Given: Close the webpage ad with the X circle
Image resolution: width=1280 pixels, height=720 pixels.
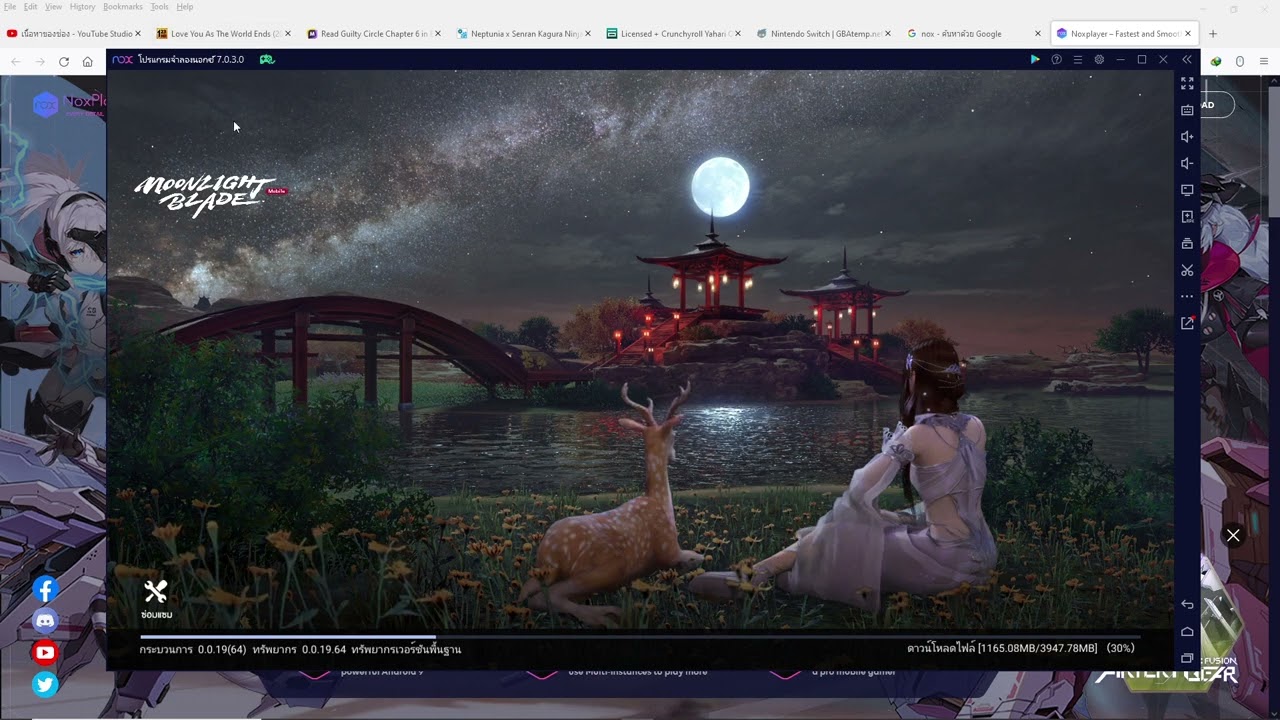Looking at the screenshot, I should click(1233, 536).
